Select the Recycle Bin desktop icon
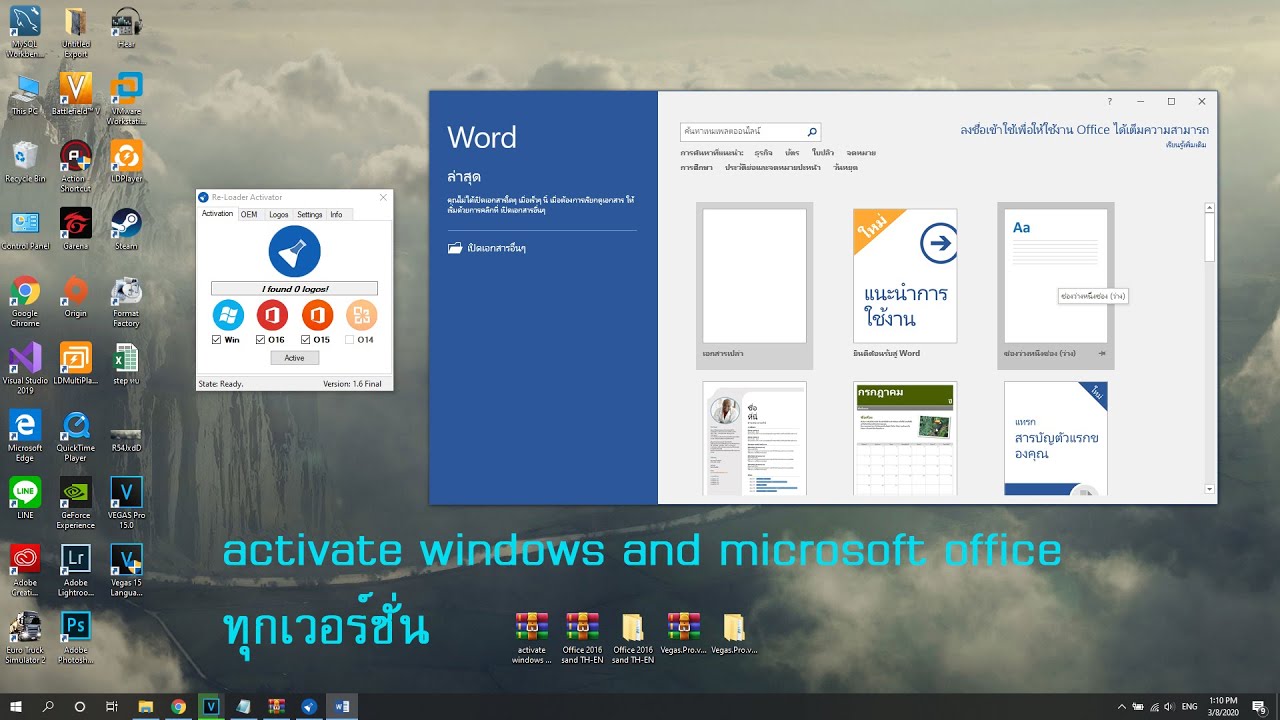This screenshot has width=1280, height=720. [25, 162]
